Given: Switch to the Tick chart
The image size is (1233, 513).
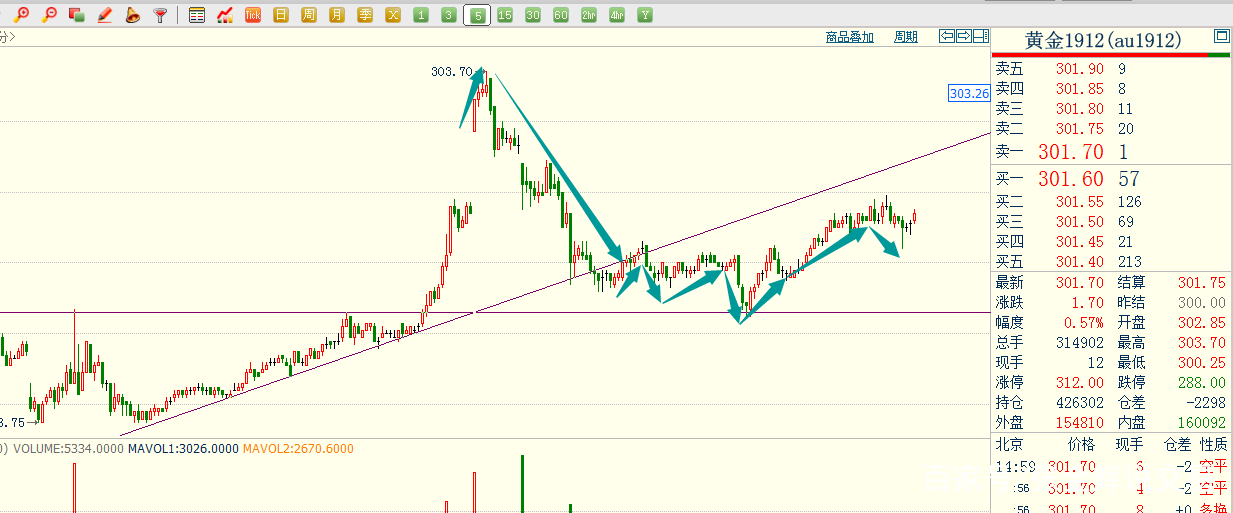Looking at the screenshot, I should click(253, 15).
